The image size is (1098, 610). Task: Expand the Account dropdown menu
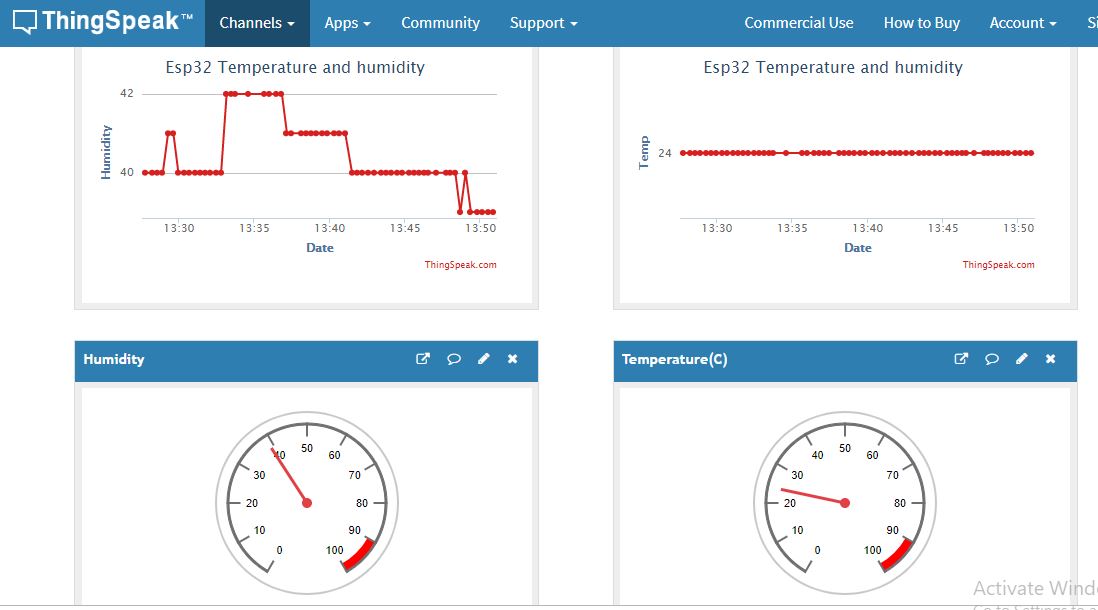coord(1022,23)
